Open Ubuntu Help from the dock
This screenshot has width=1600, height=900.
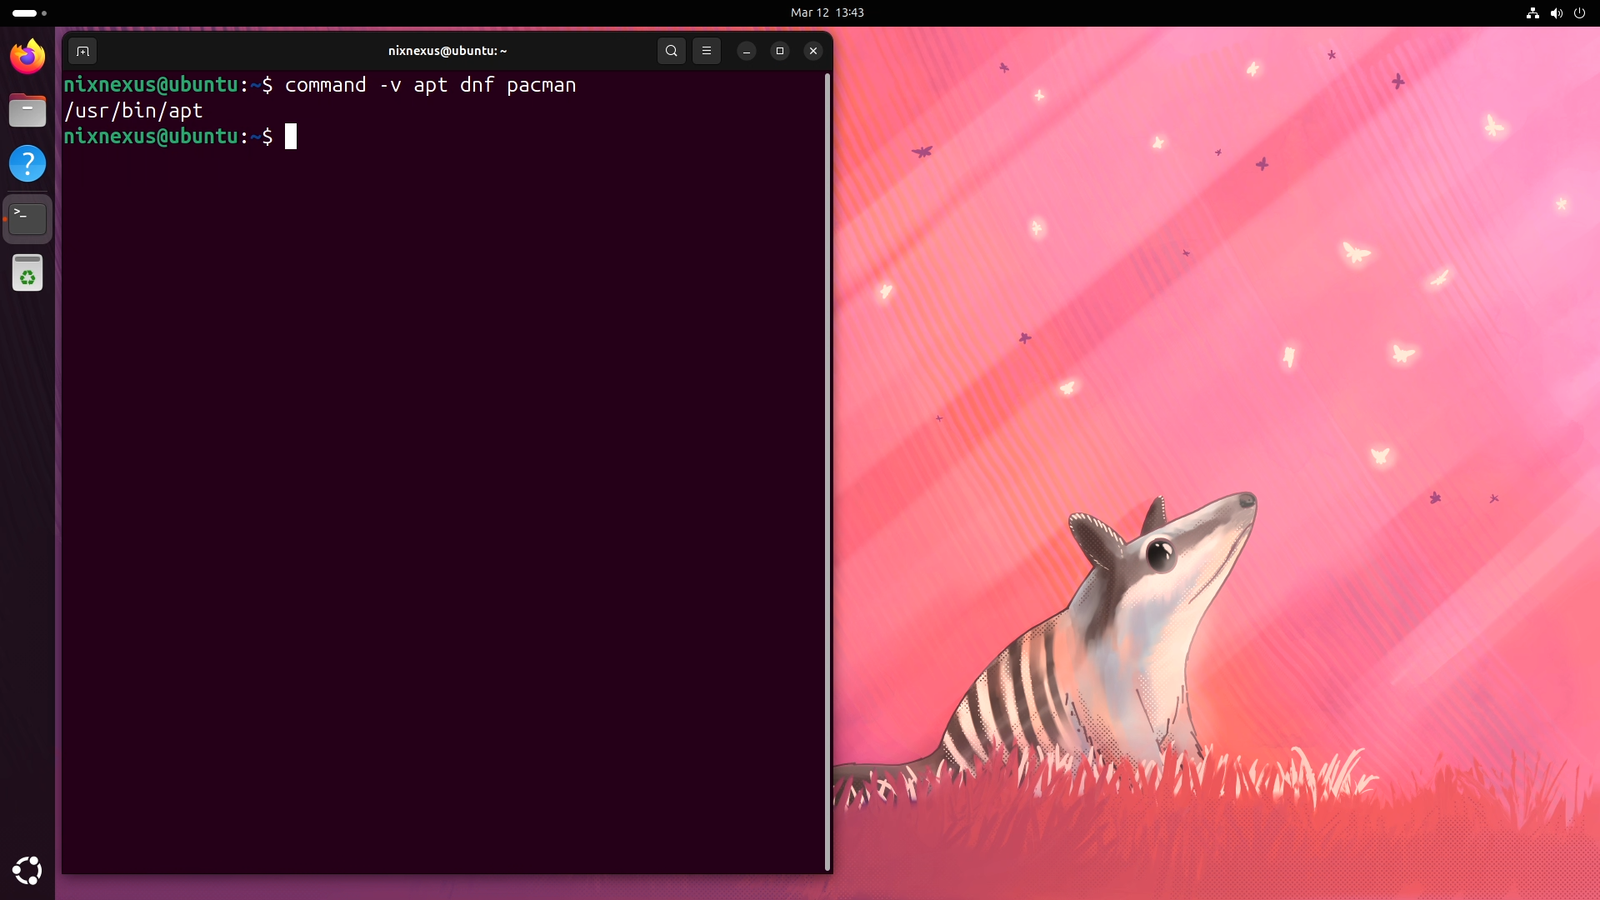click(x=27, y=164)
